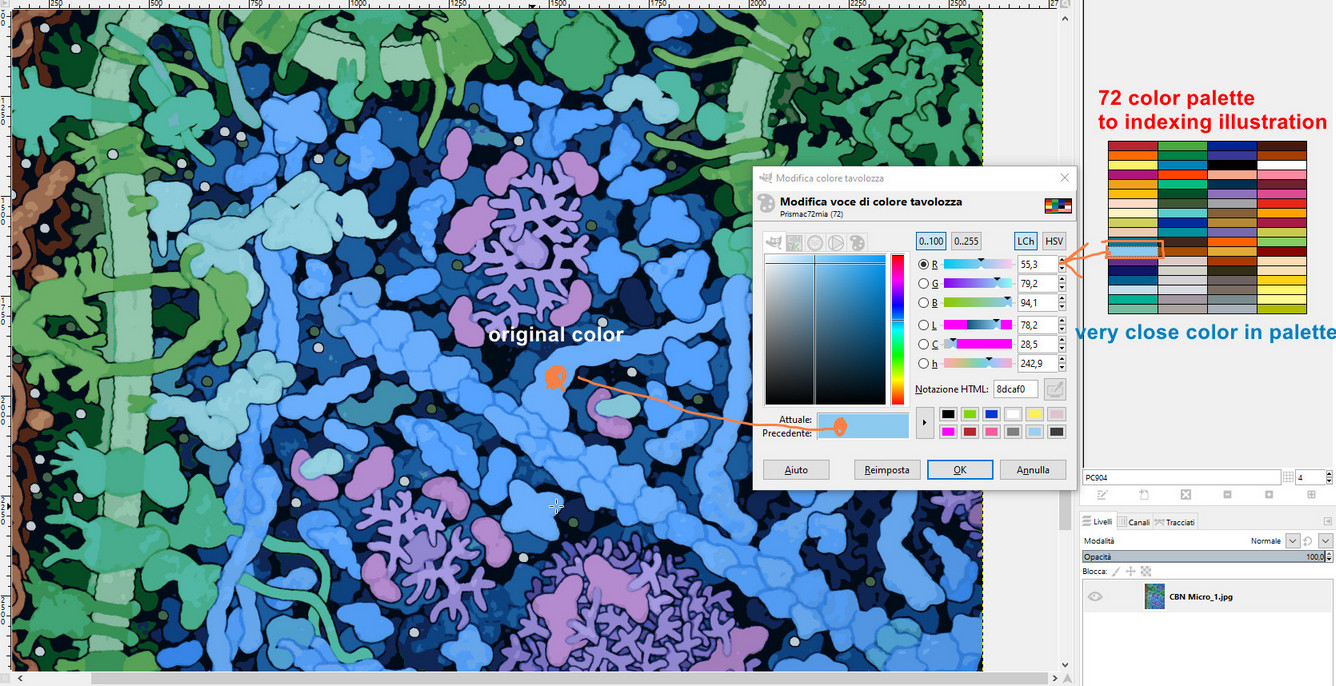Select the R channel radio button
The width and height of the screenshot is (1336, 686).
[x=924, y=264]
